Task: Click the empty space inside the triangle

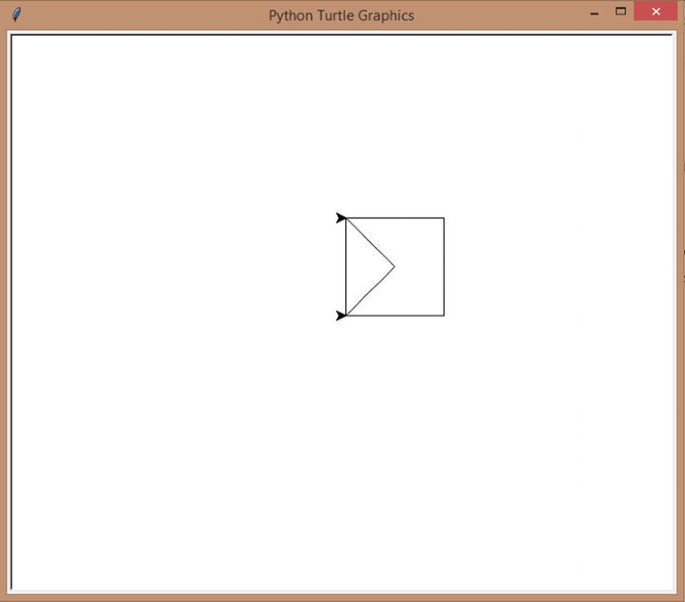Action: tap(364, 267)
